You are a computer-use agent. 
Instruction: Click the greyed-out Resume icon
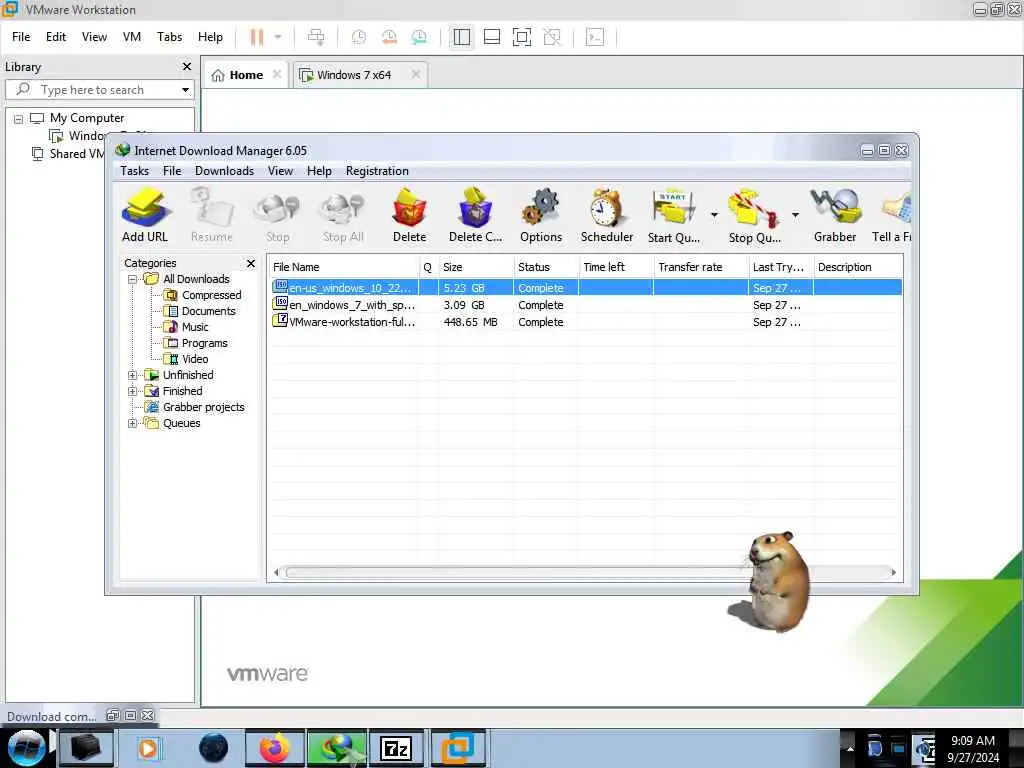coord(212,216)
